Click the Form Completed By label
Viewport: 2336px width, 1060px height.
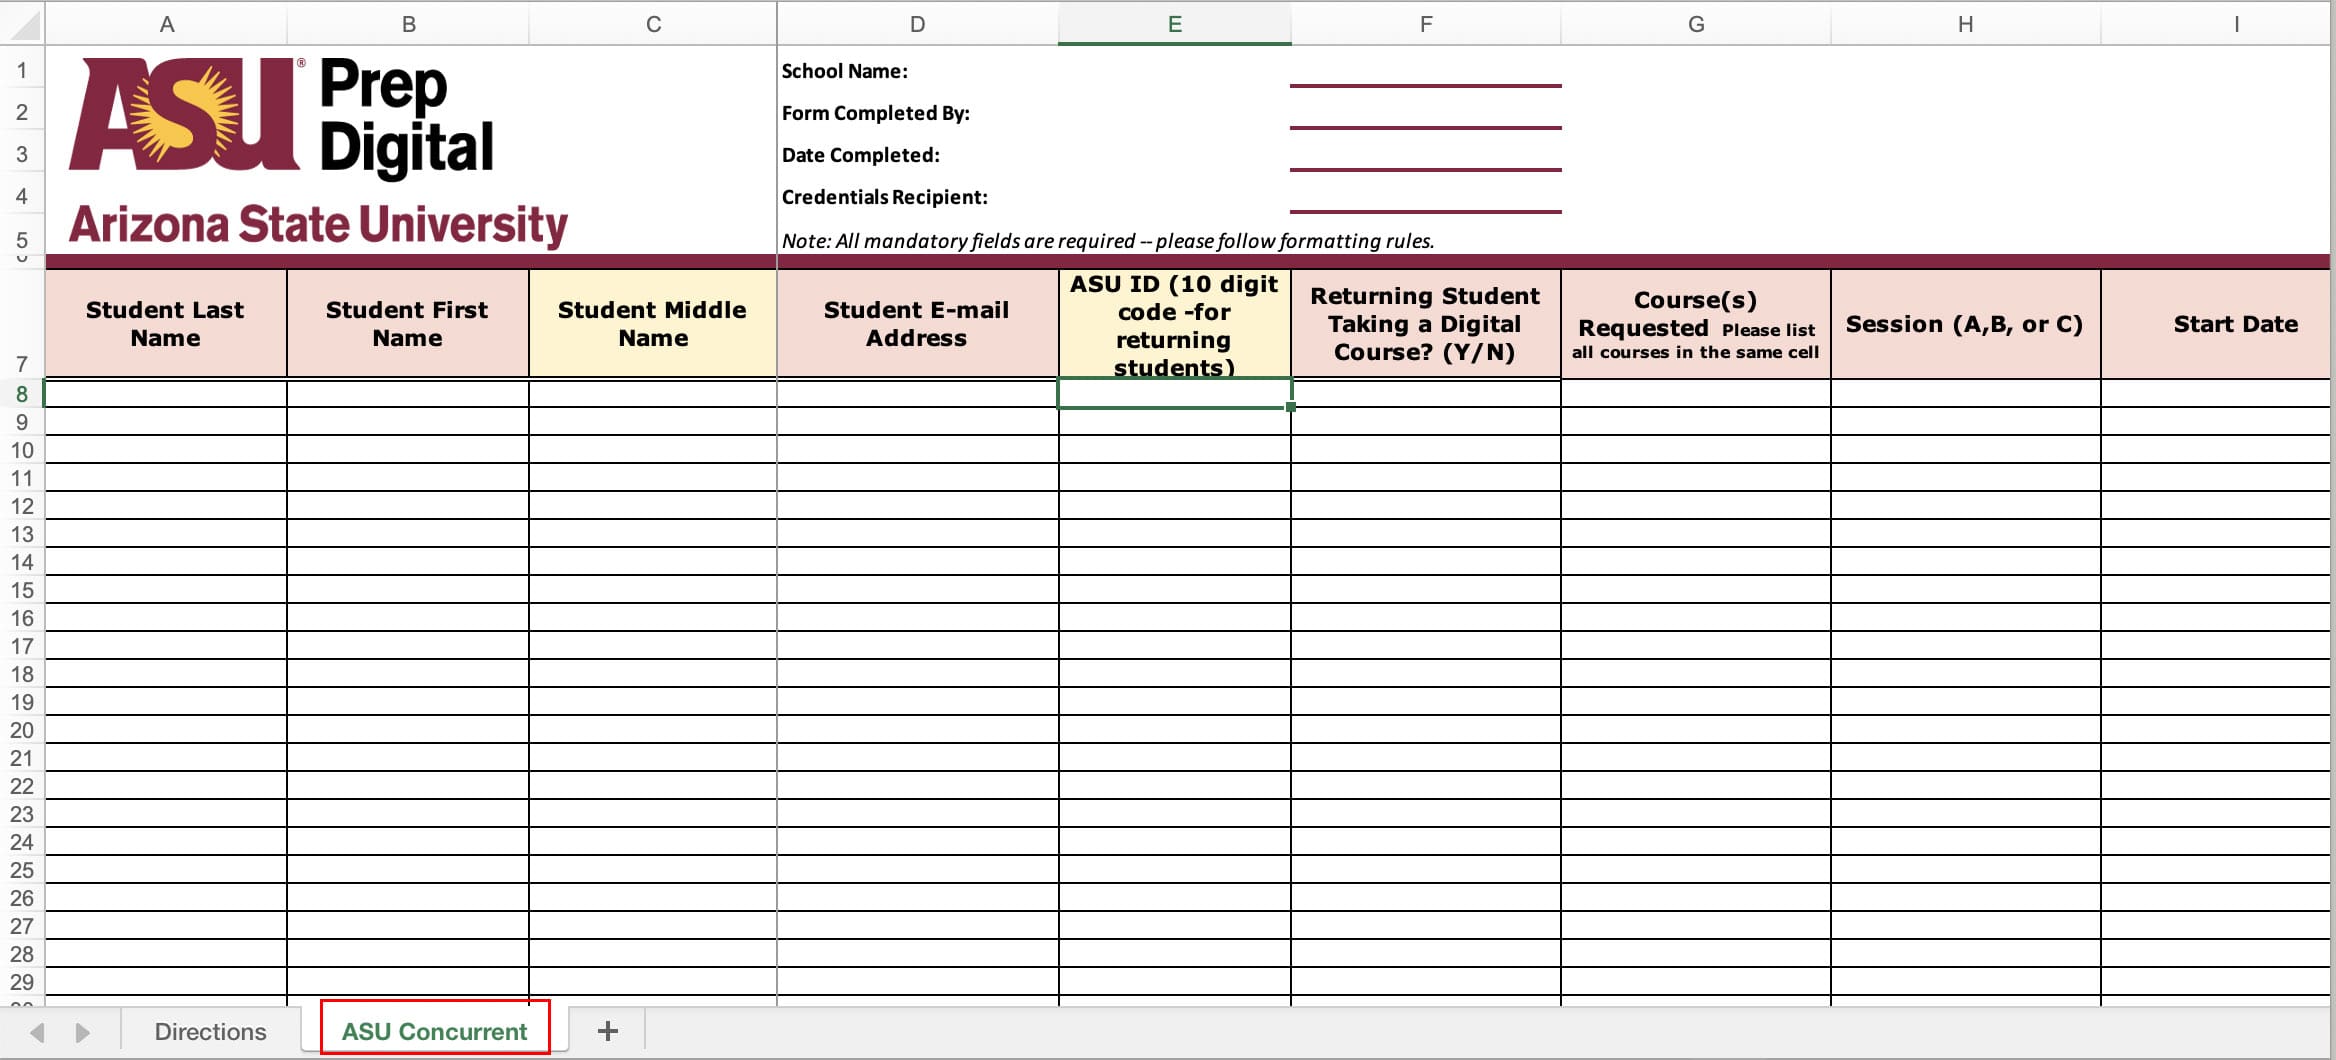[876, 113]
